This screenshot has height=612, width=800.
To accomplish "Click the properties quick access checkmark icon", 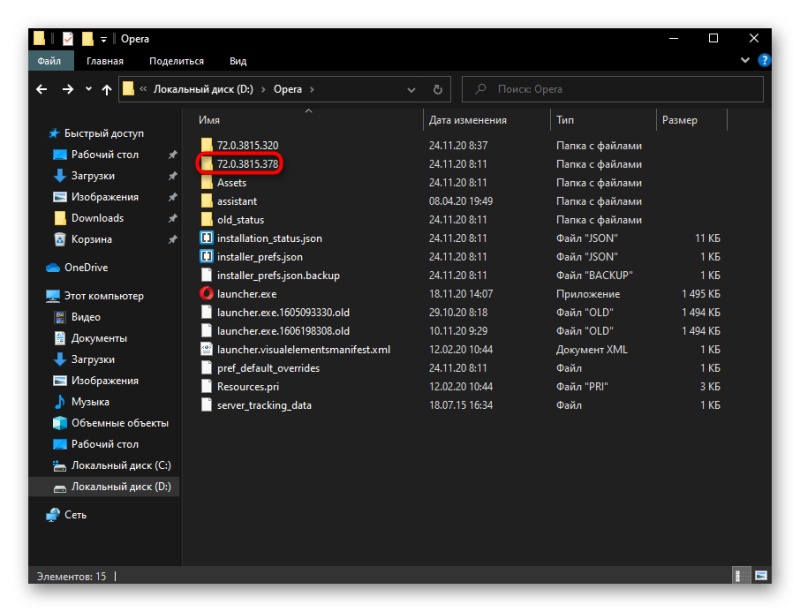I will 67,39.
